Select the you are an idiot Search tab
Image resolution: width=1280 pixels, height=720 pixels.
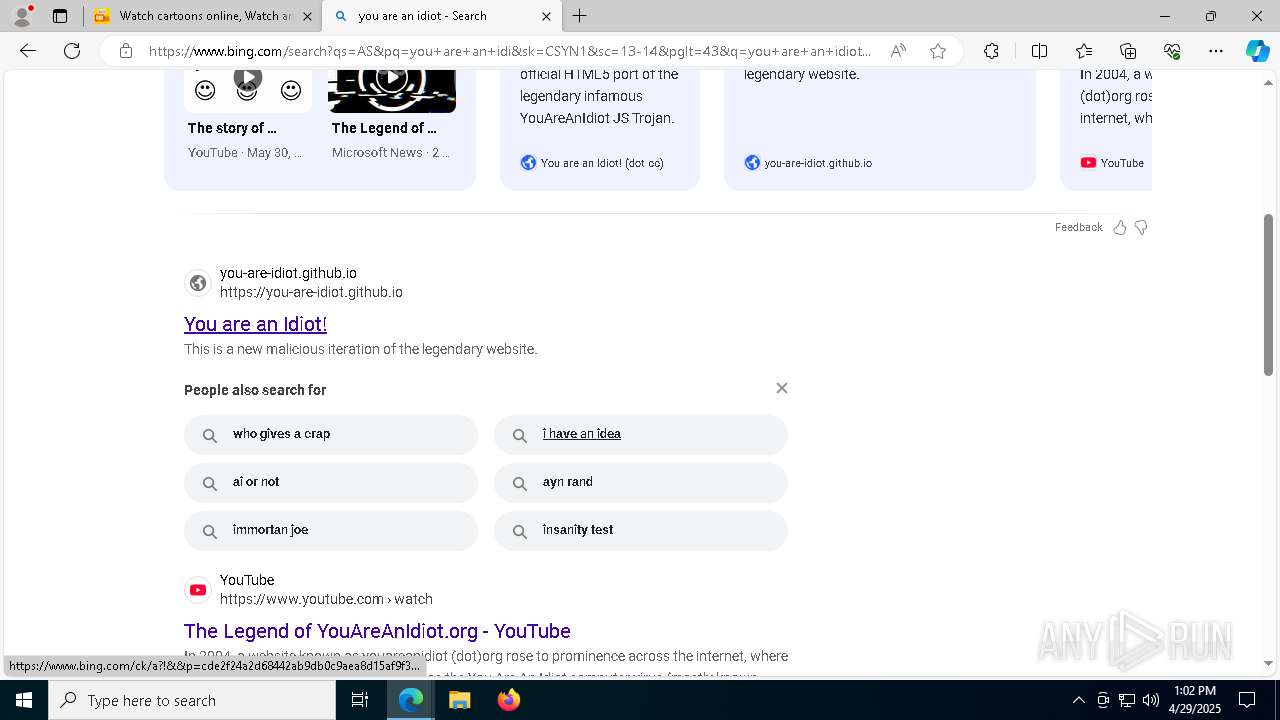click(x=443, y=16)
